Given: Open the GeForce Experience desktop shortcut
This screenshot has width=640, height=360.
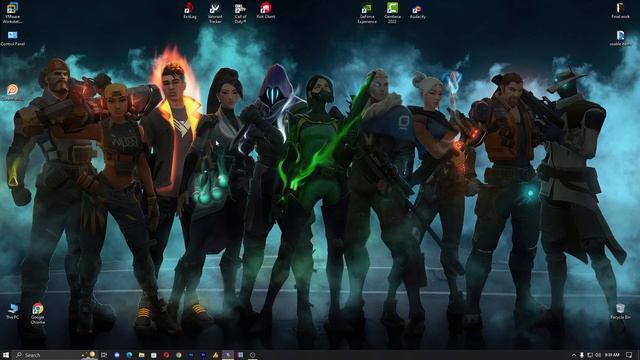Looking at the screenshot, I should coord(367,13).
